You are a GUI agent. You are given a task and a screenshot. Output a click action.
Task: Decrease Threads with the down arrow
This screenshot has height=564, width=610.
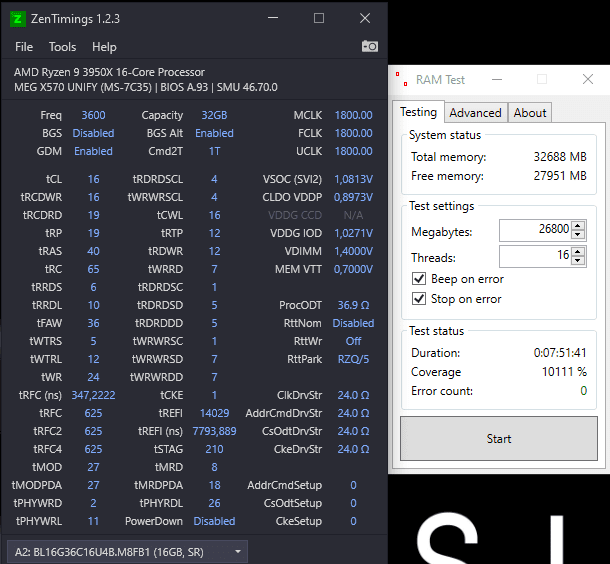point(578,261)
